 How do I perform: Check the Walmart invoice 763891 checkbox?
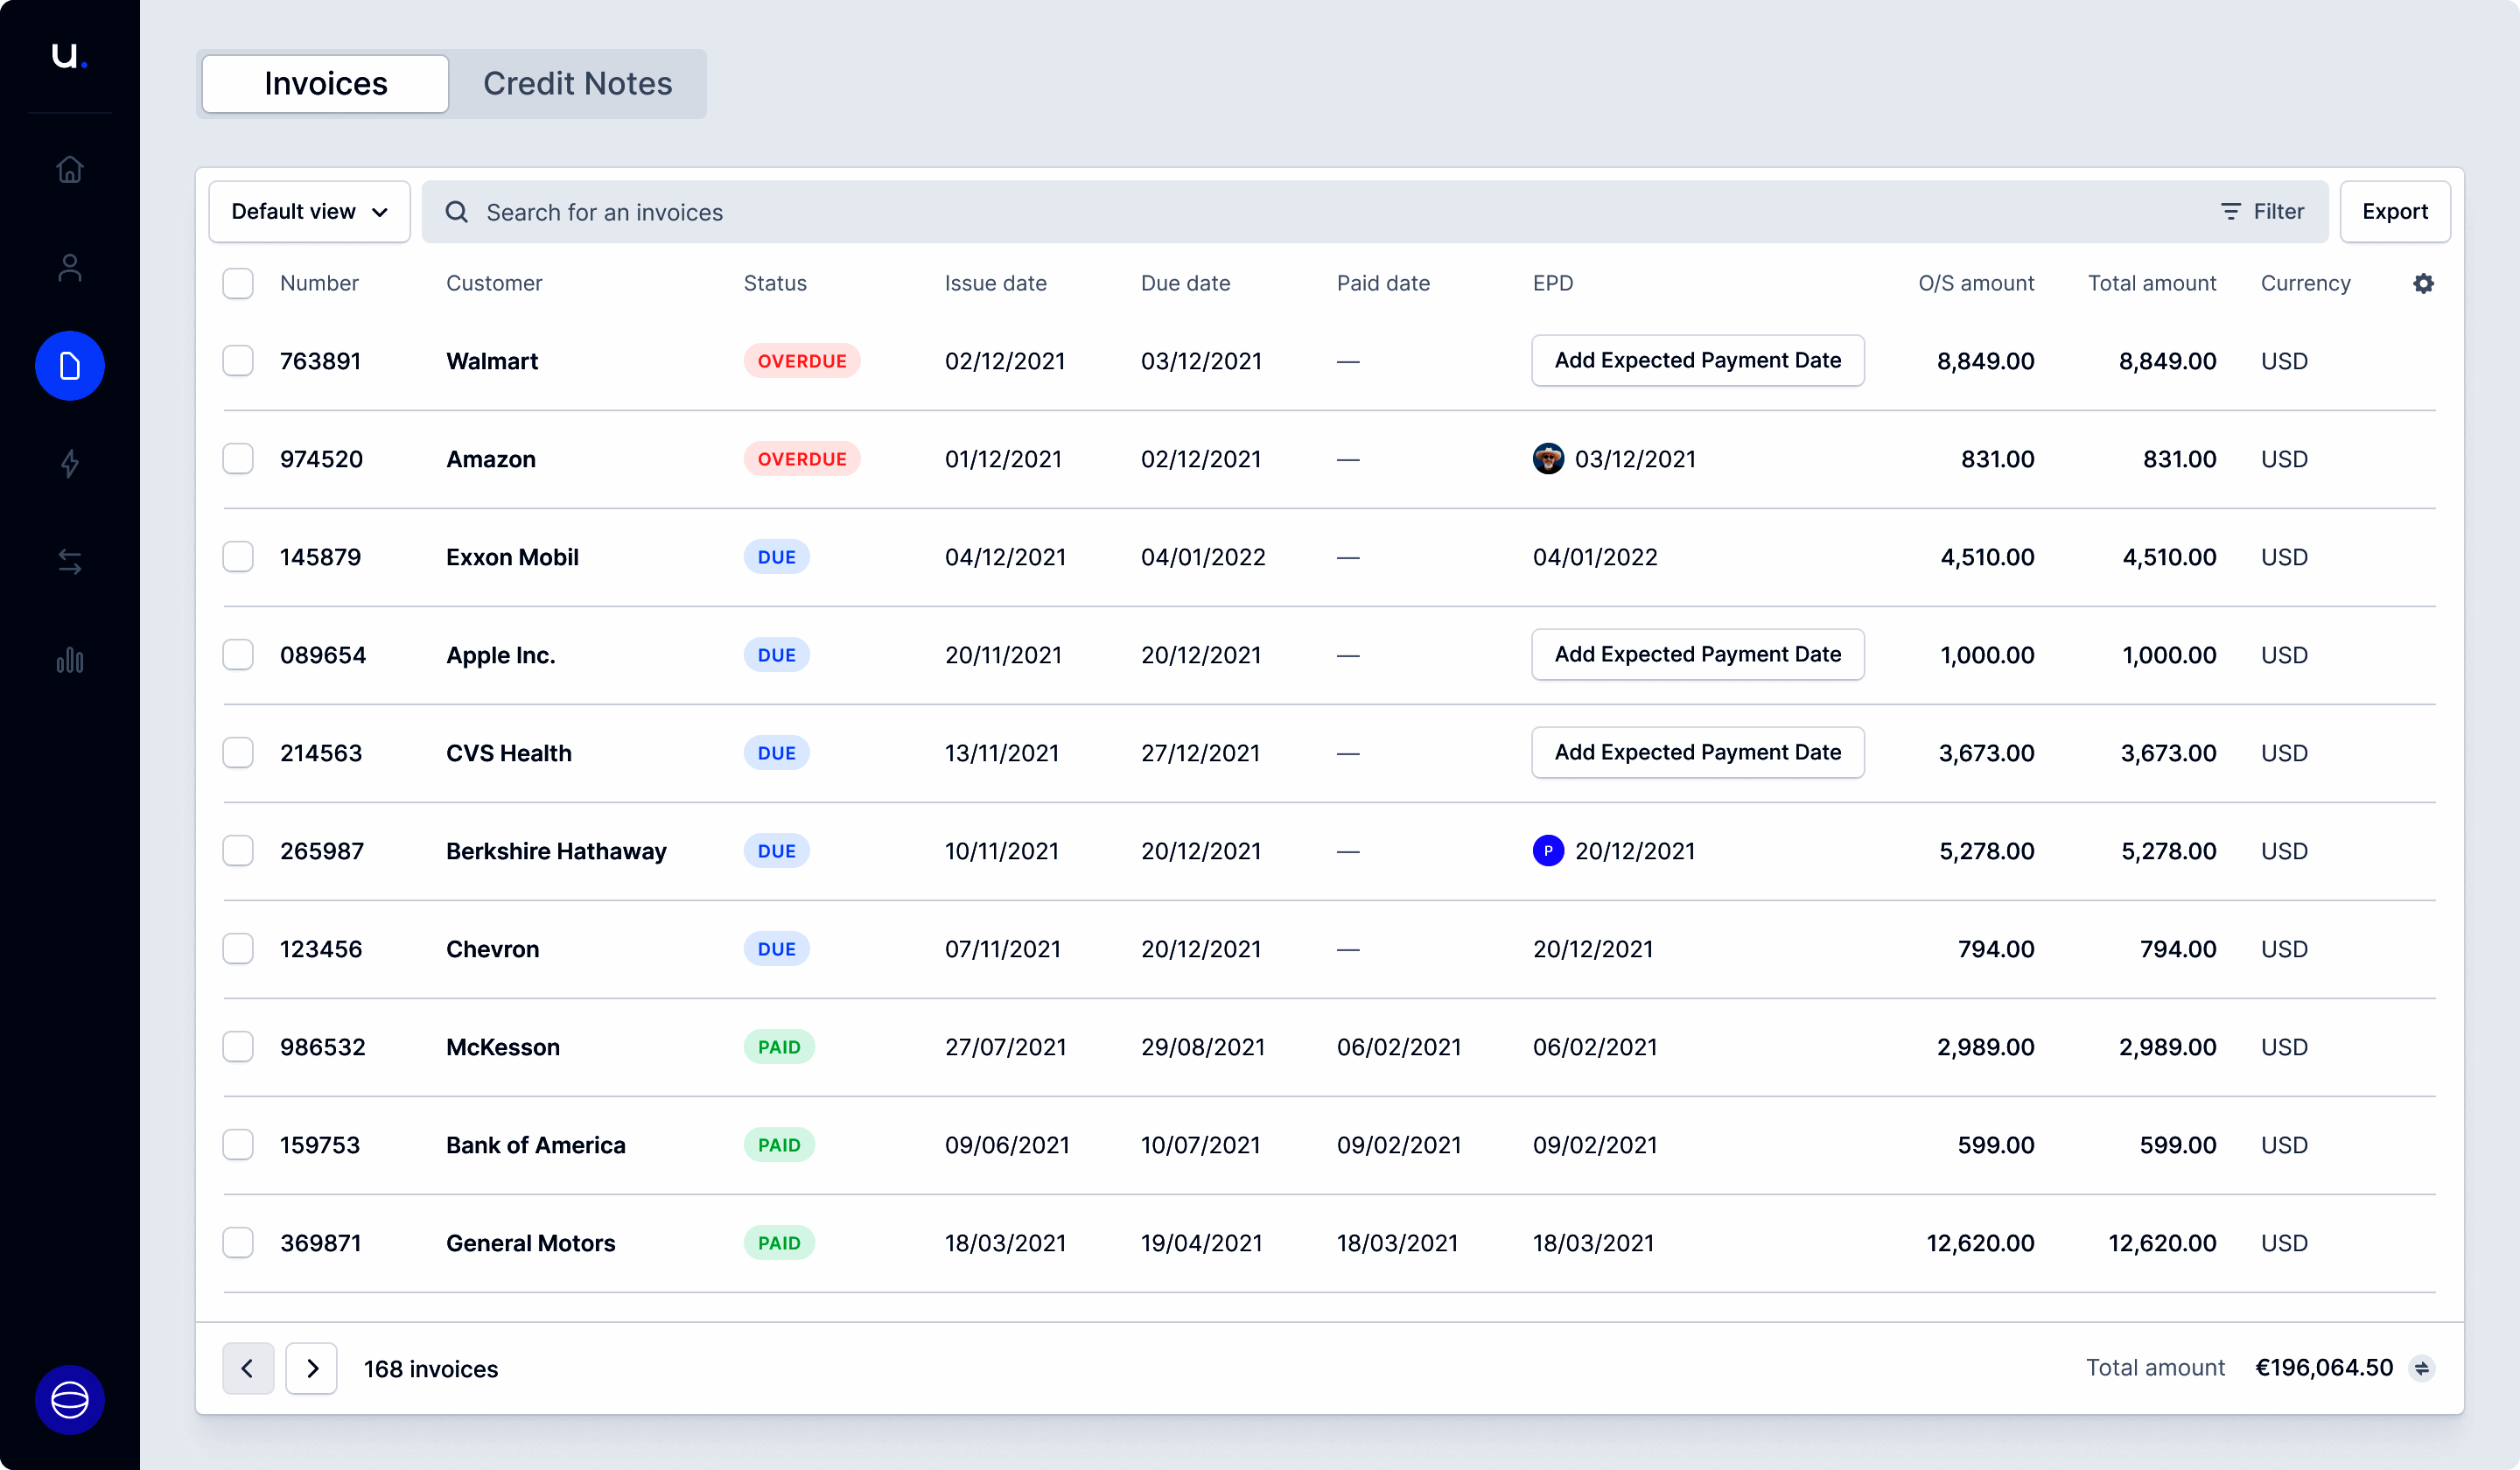pyautogui.click(x=238, y=361)
